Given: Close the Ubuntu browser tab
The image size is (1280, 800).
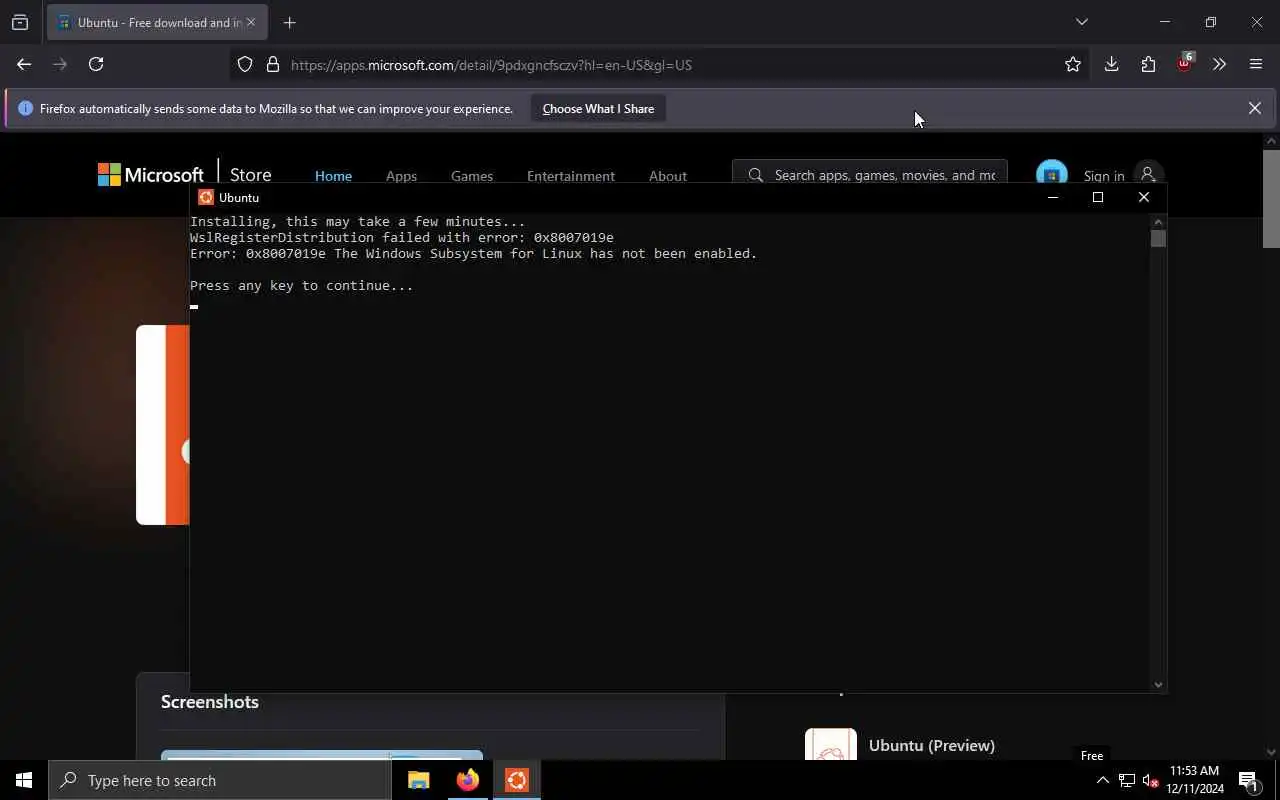Looking at the screenshot, I should pos(250,22).
